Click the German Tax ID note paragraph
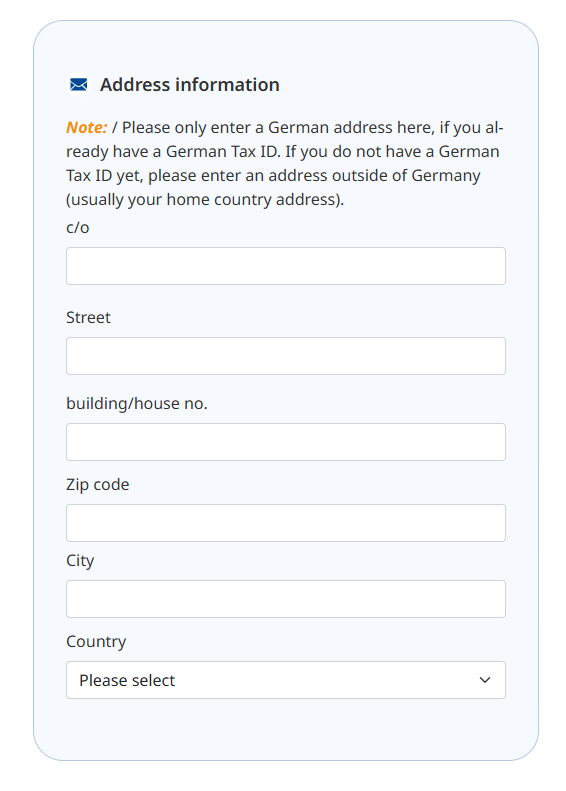Screen dimensions: 566x791 [x=285, y=163]
